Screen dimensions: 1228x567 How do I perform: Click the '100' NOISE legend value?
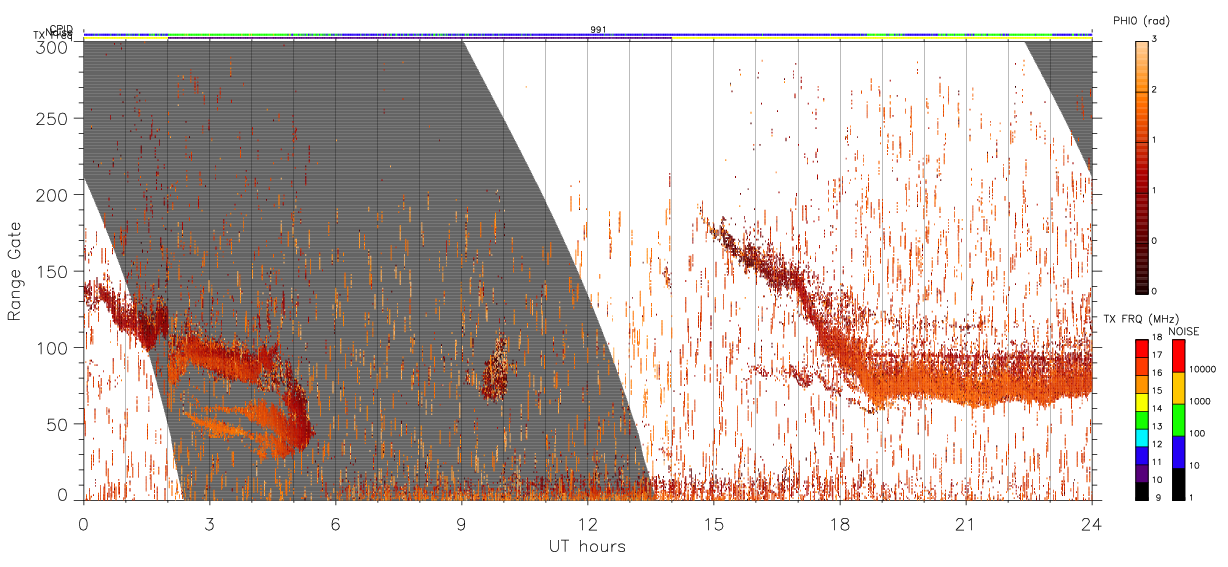[x=1197, y=435]
